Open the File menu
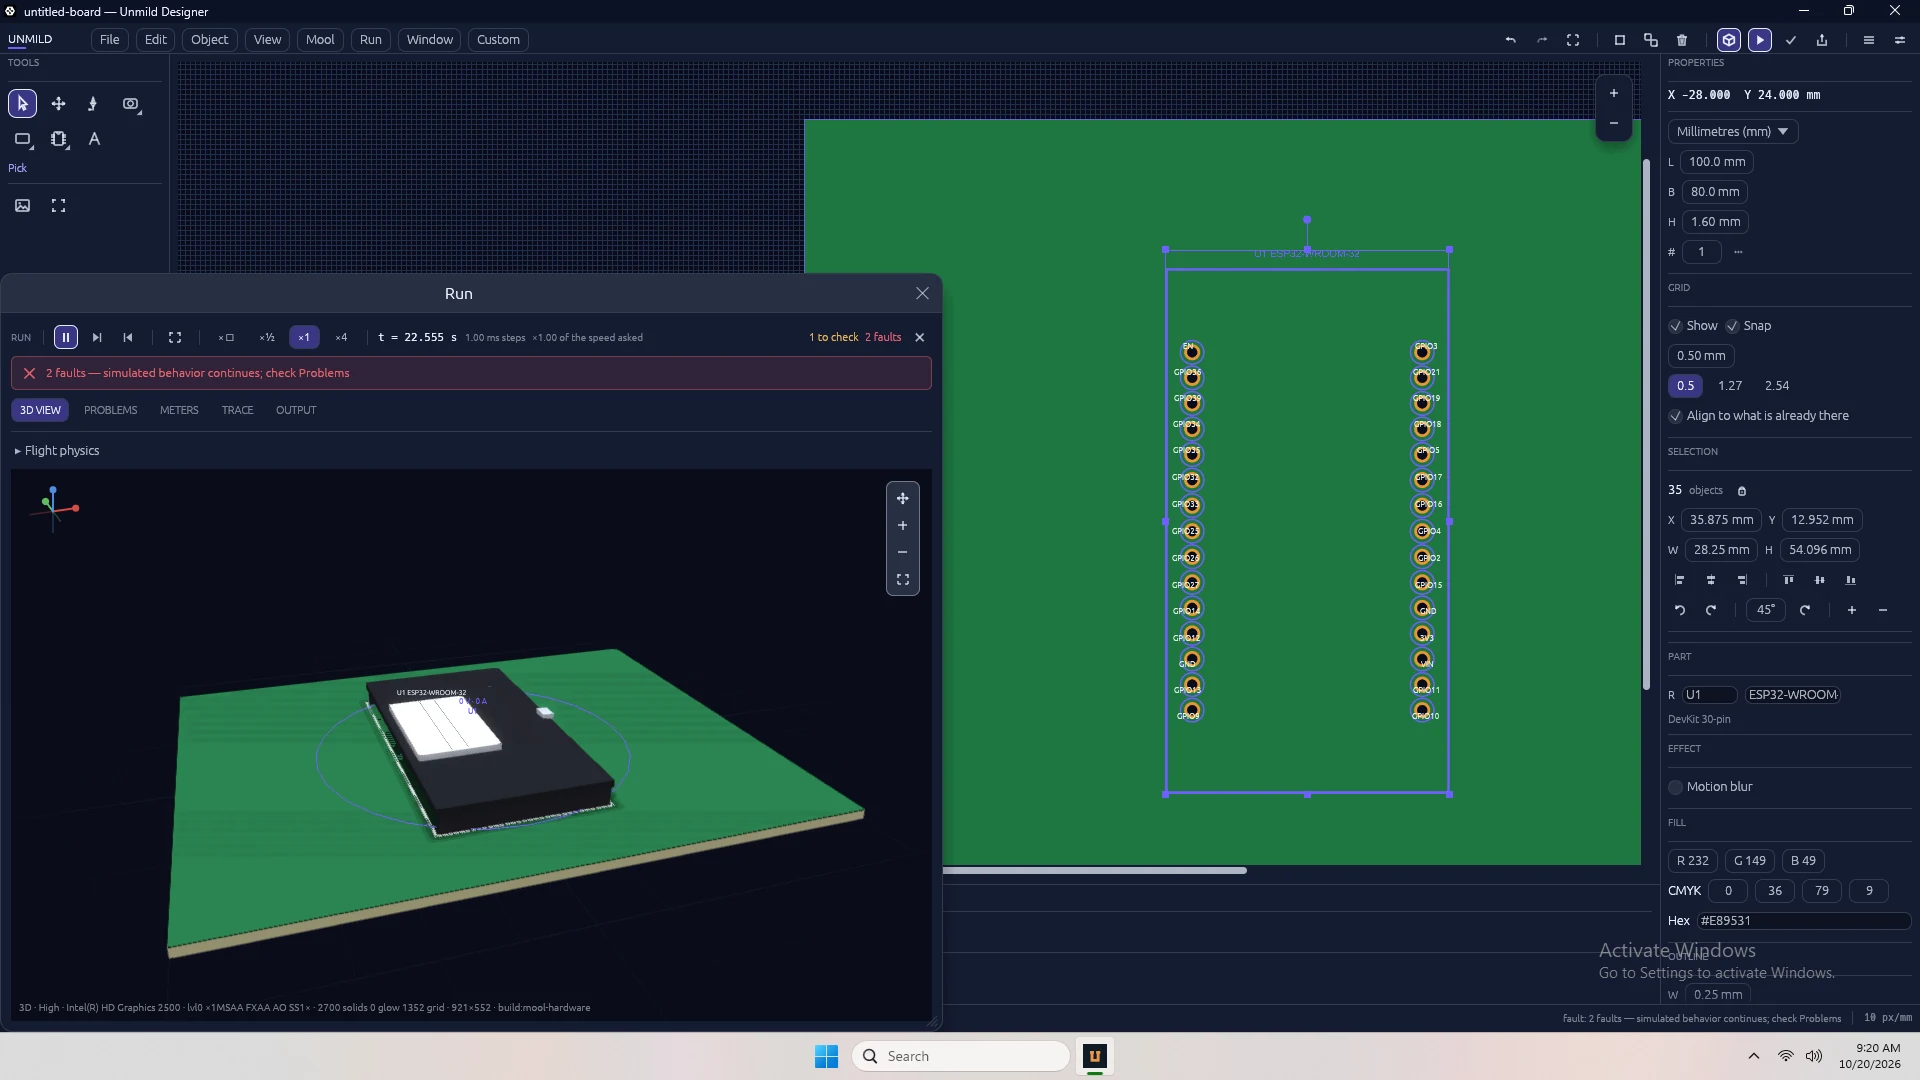The width and height of the screenshot is (1920, 1080). (110, 40)
